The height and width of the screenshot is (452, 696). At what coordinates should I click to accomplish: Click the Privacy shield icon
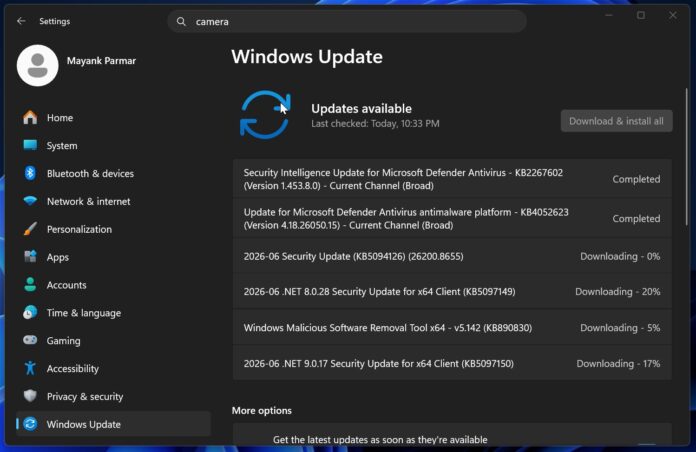(30, 396)
